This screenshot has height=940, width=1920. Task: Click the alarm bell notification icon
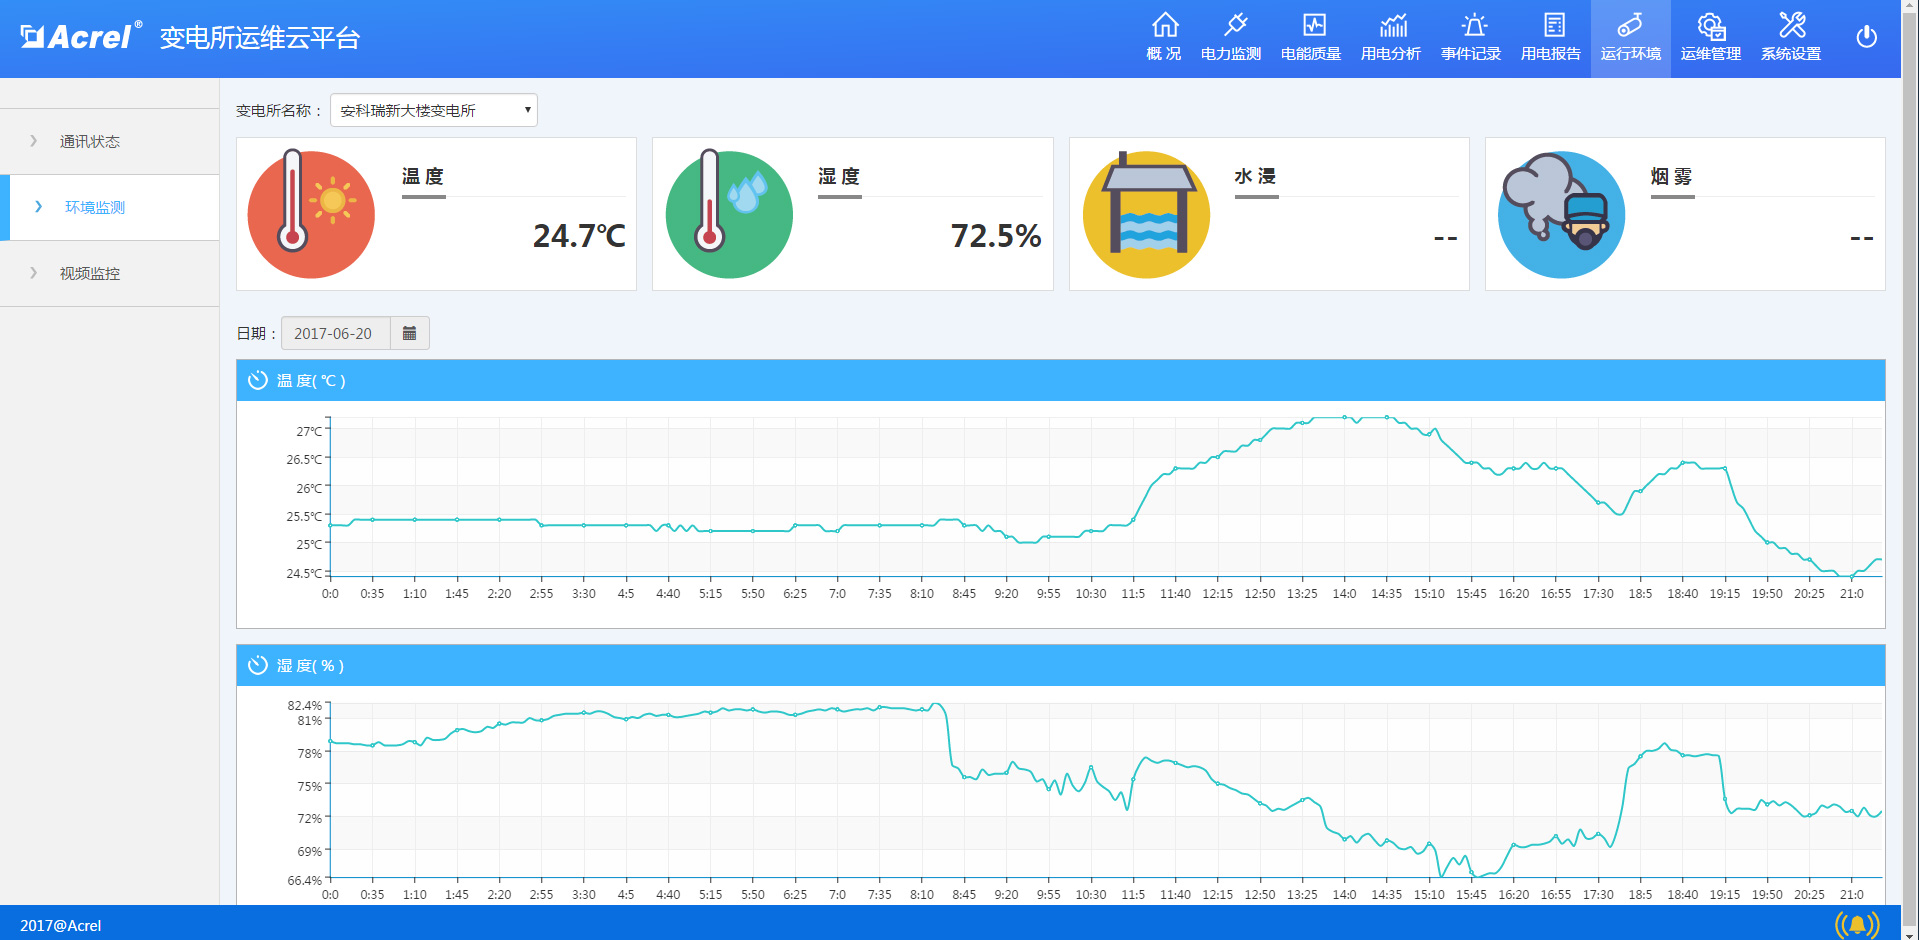(x=1857, y=925)
